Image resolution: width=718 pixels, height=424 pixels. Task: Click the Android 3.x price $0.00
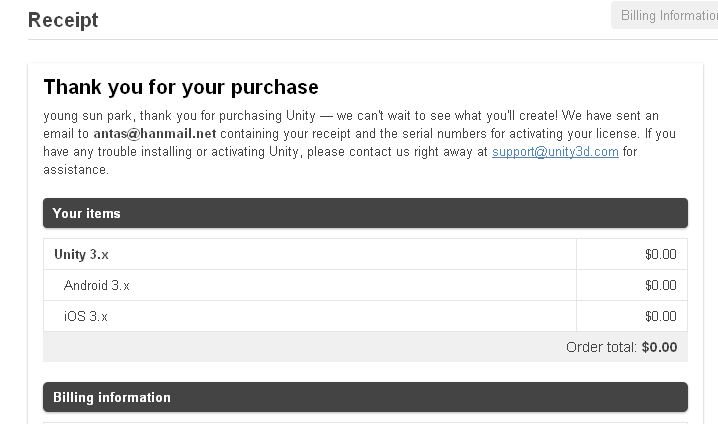pyautogui.click(x=660, y=285)
